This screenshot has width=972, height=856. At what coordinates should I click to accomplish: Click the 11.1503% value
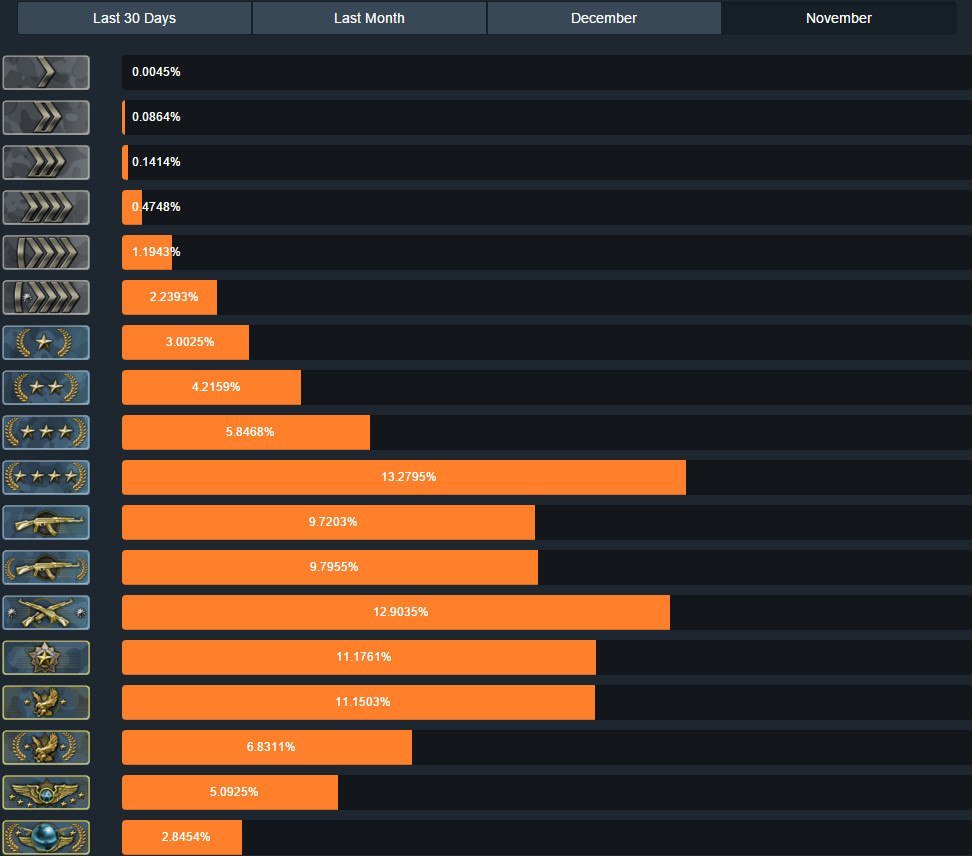(363, 702)
